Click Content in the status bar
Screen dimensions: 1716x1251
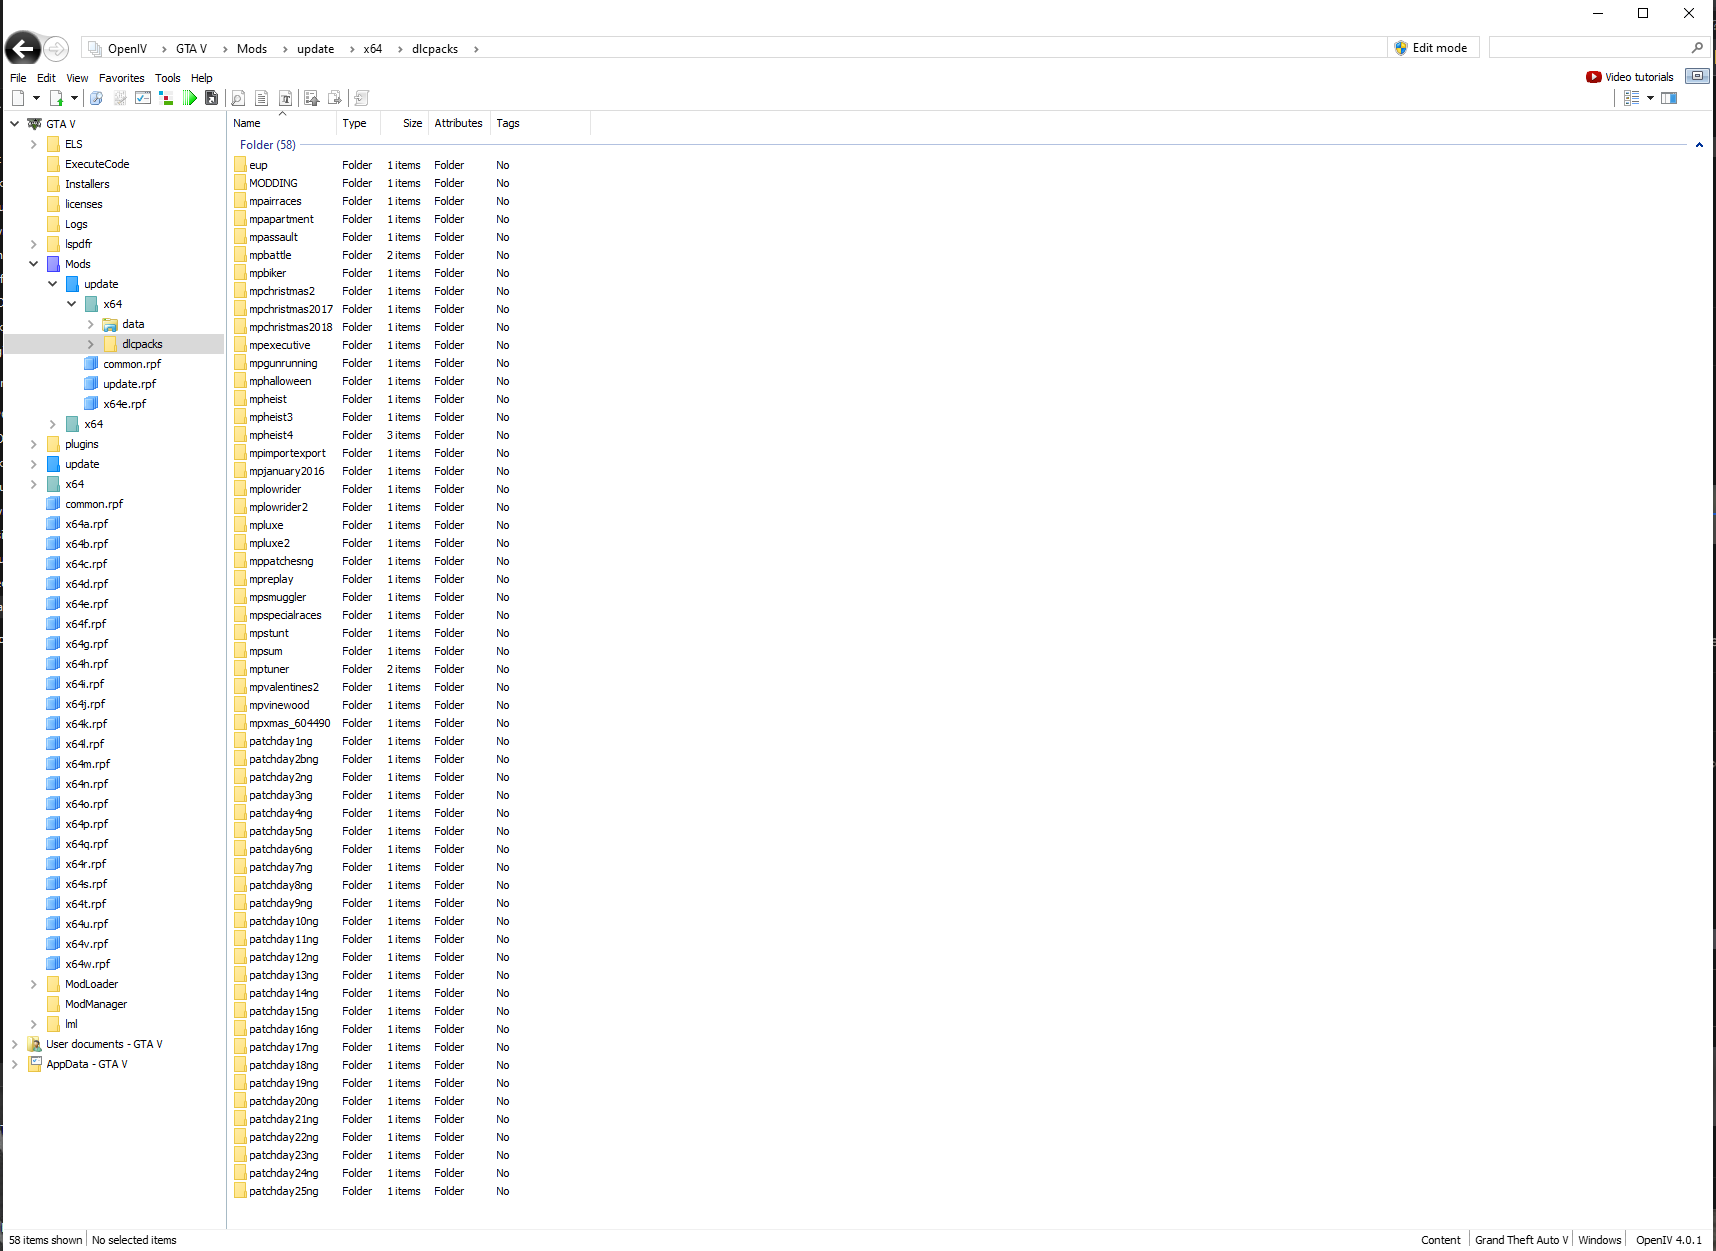[x=1441, y=1240]
